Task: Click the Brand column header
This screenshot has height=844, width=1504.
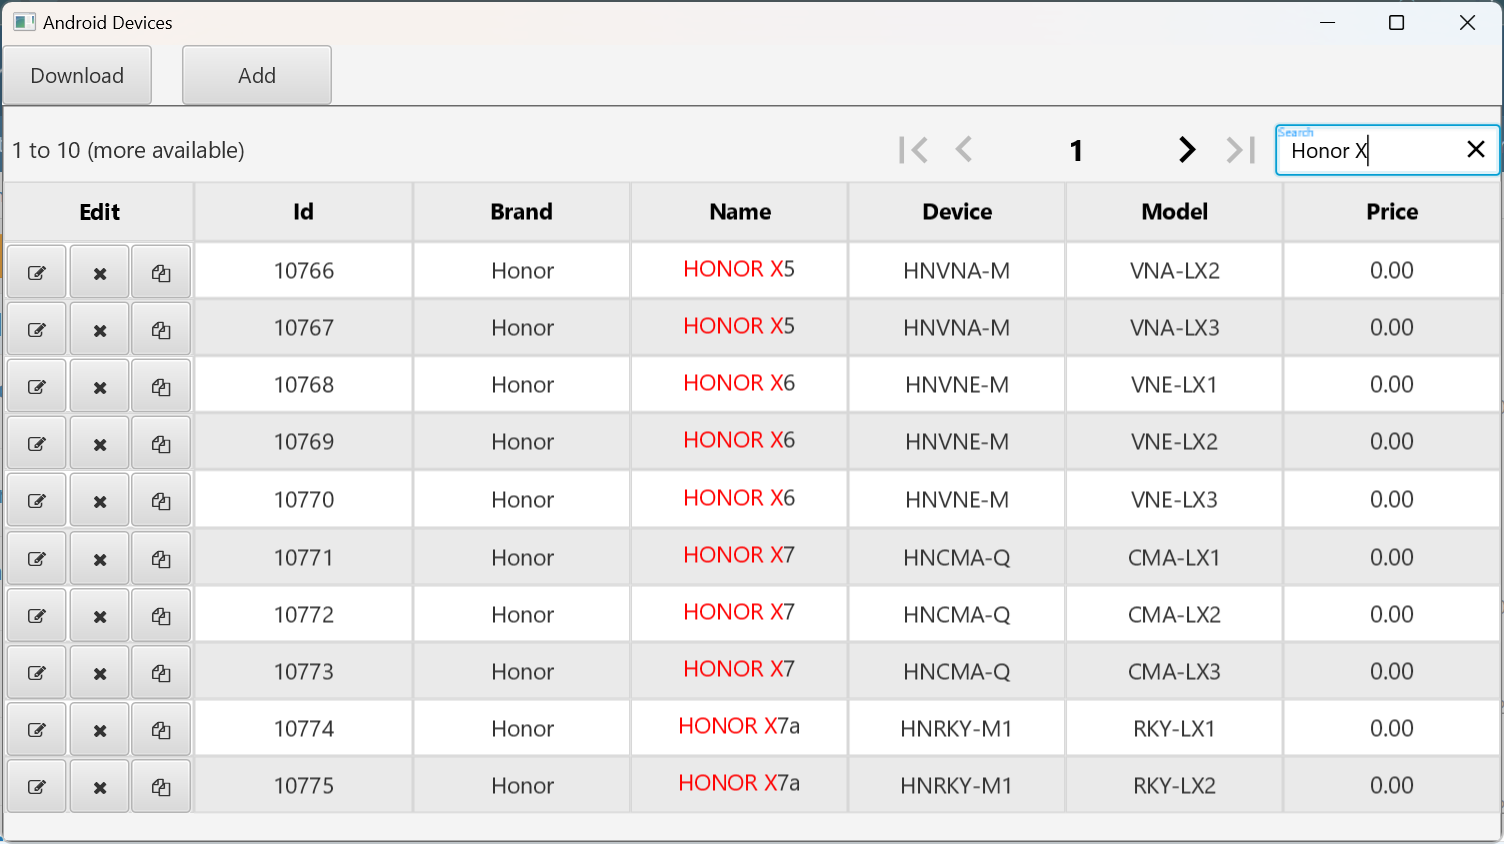Action: tap(521, 212)
